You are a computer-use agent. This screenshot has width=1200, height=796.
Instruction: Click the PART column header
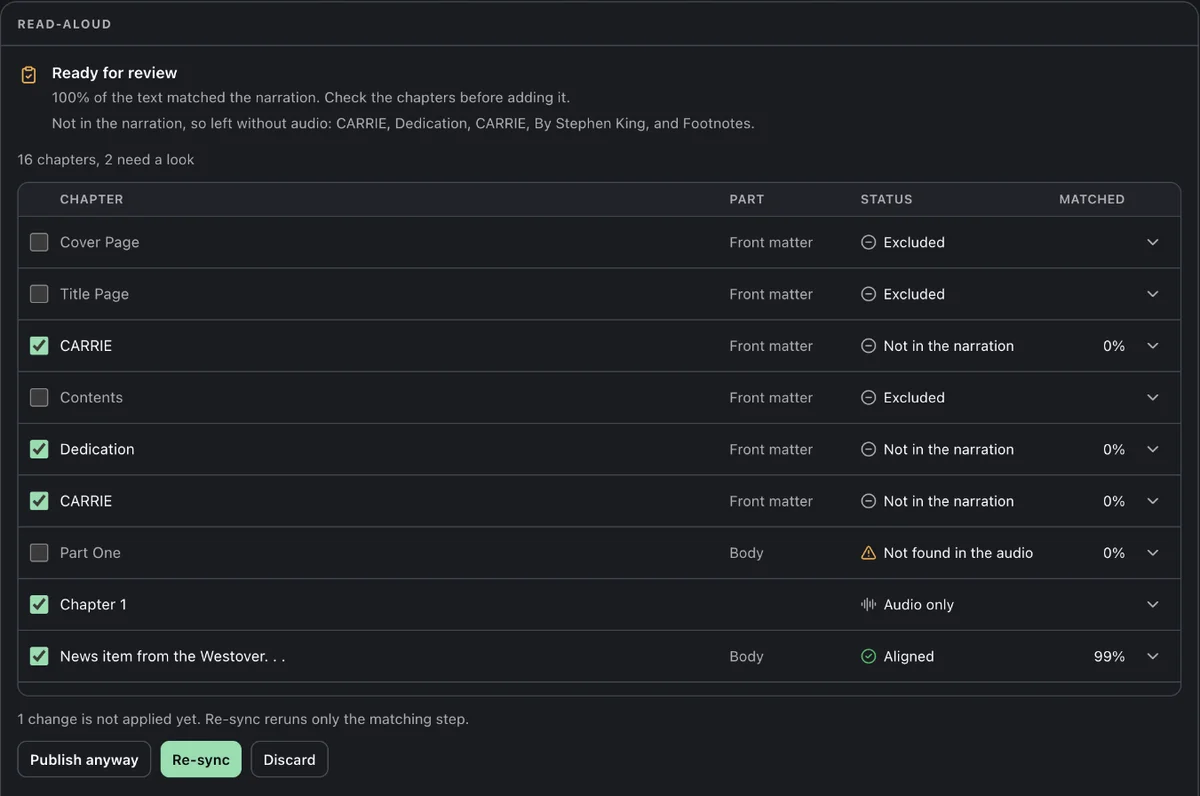747,199
